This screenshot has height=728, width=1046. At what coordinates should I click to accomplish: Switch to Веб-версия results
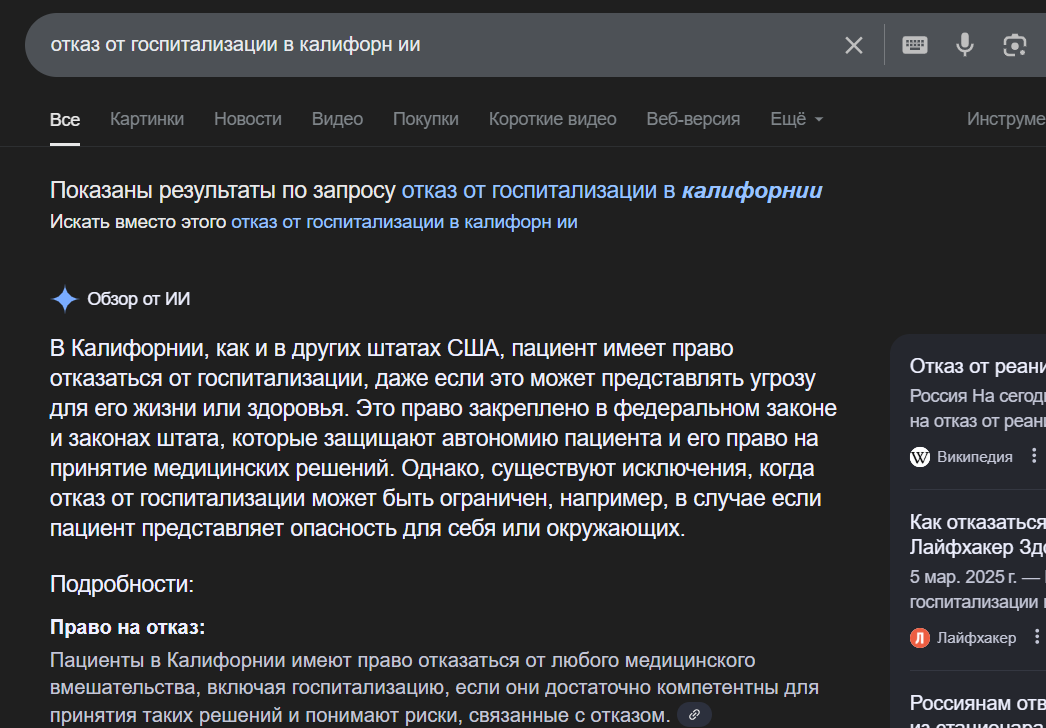693,119
